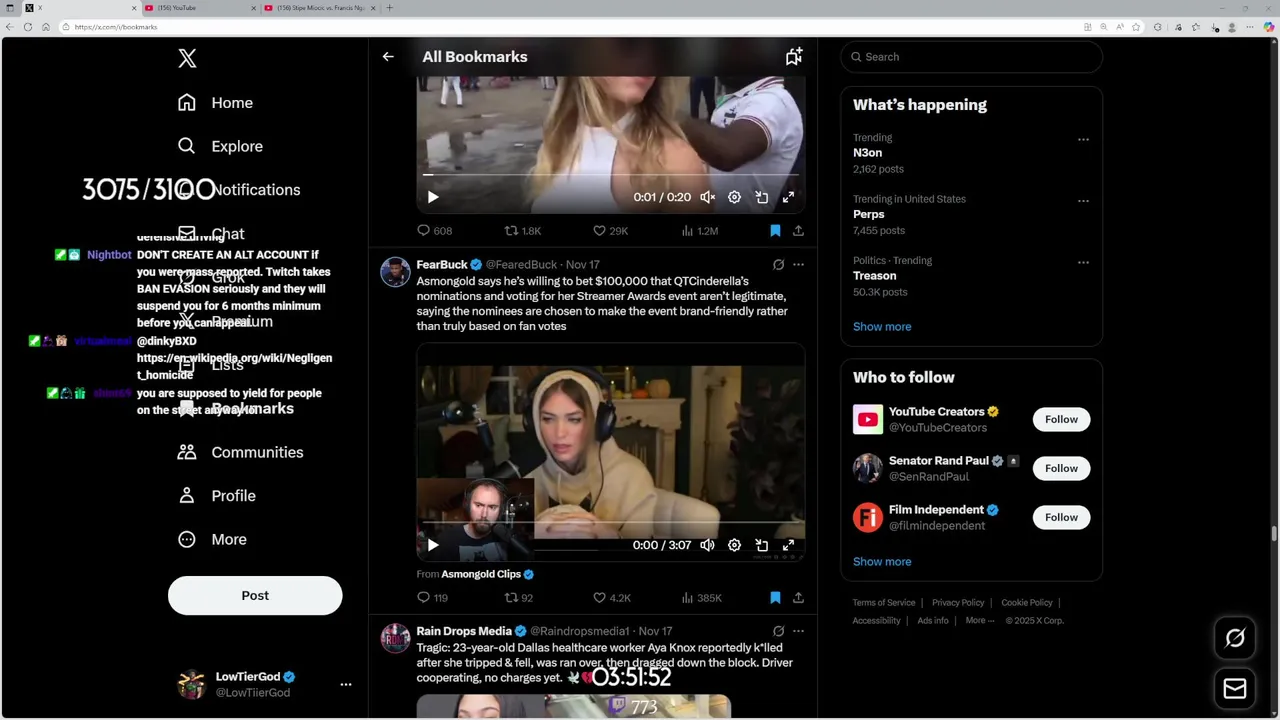
Task: Open more options for the Treason trend
Action: click(x=1083, y=263)
